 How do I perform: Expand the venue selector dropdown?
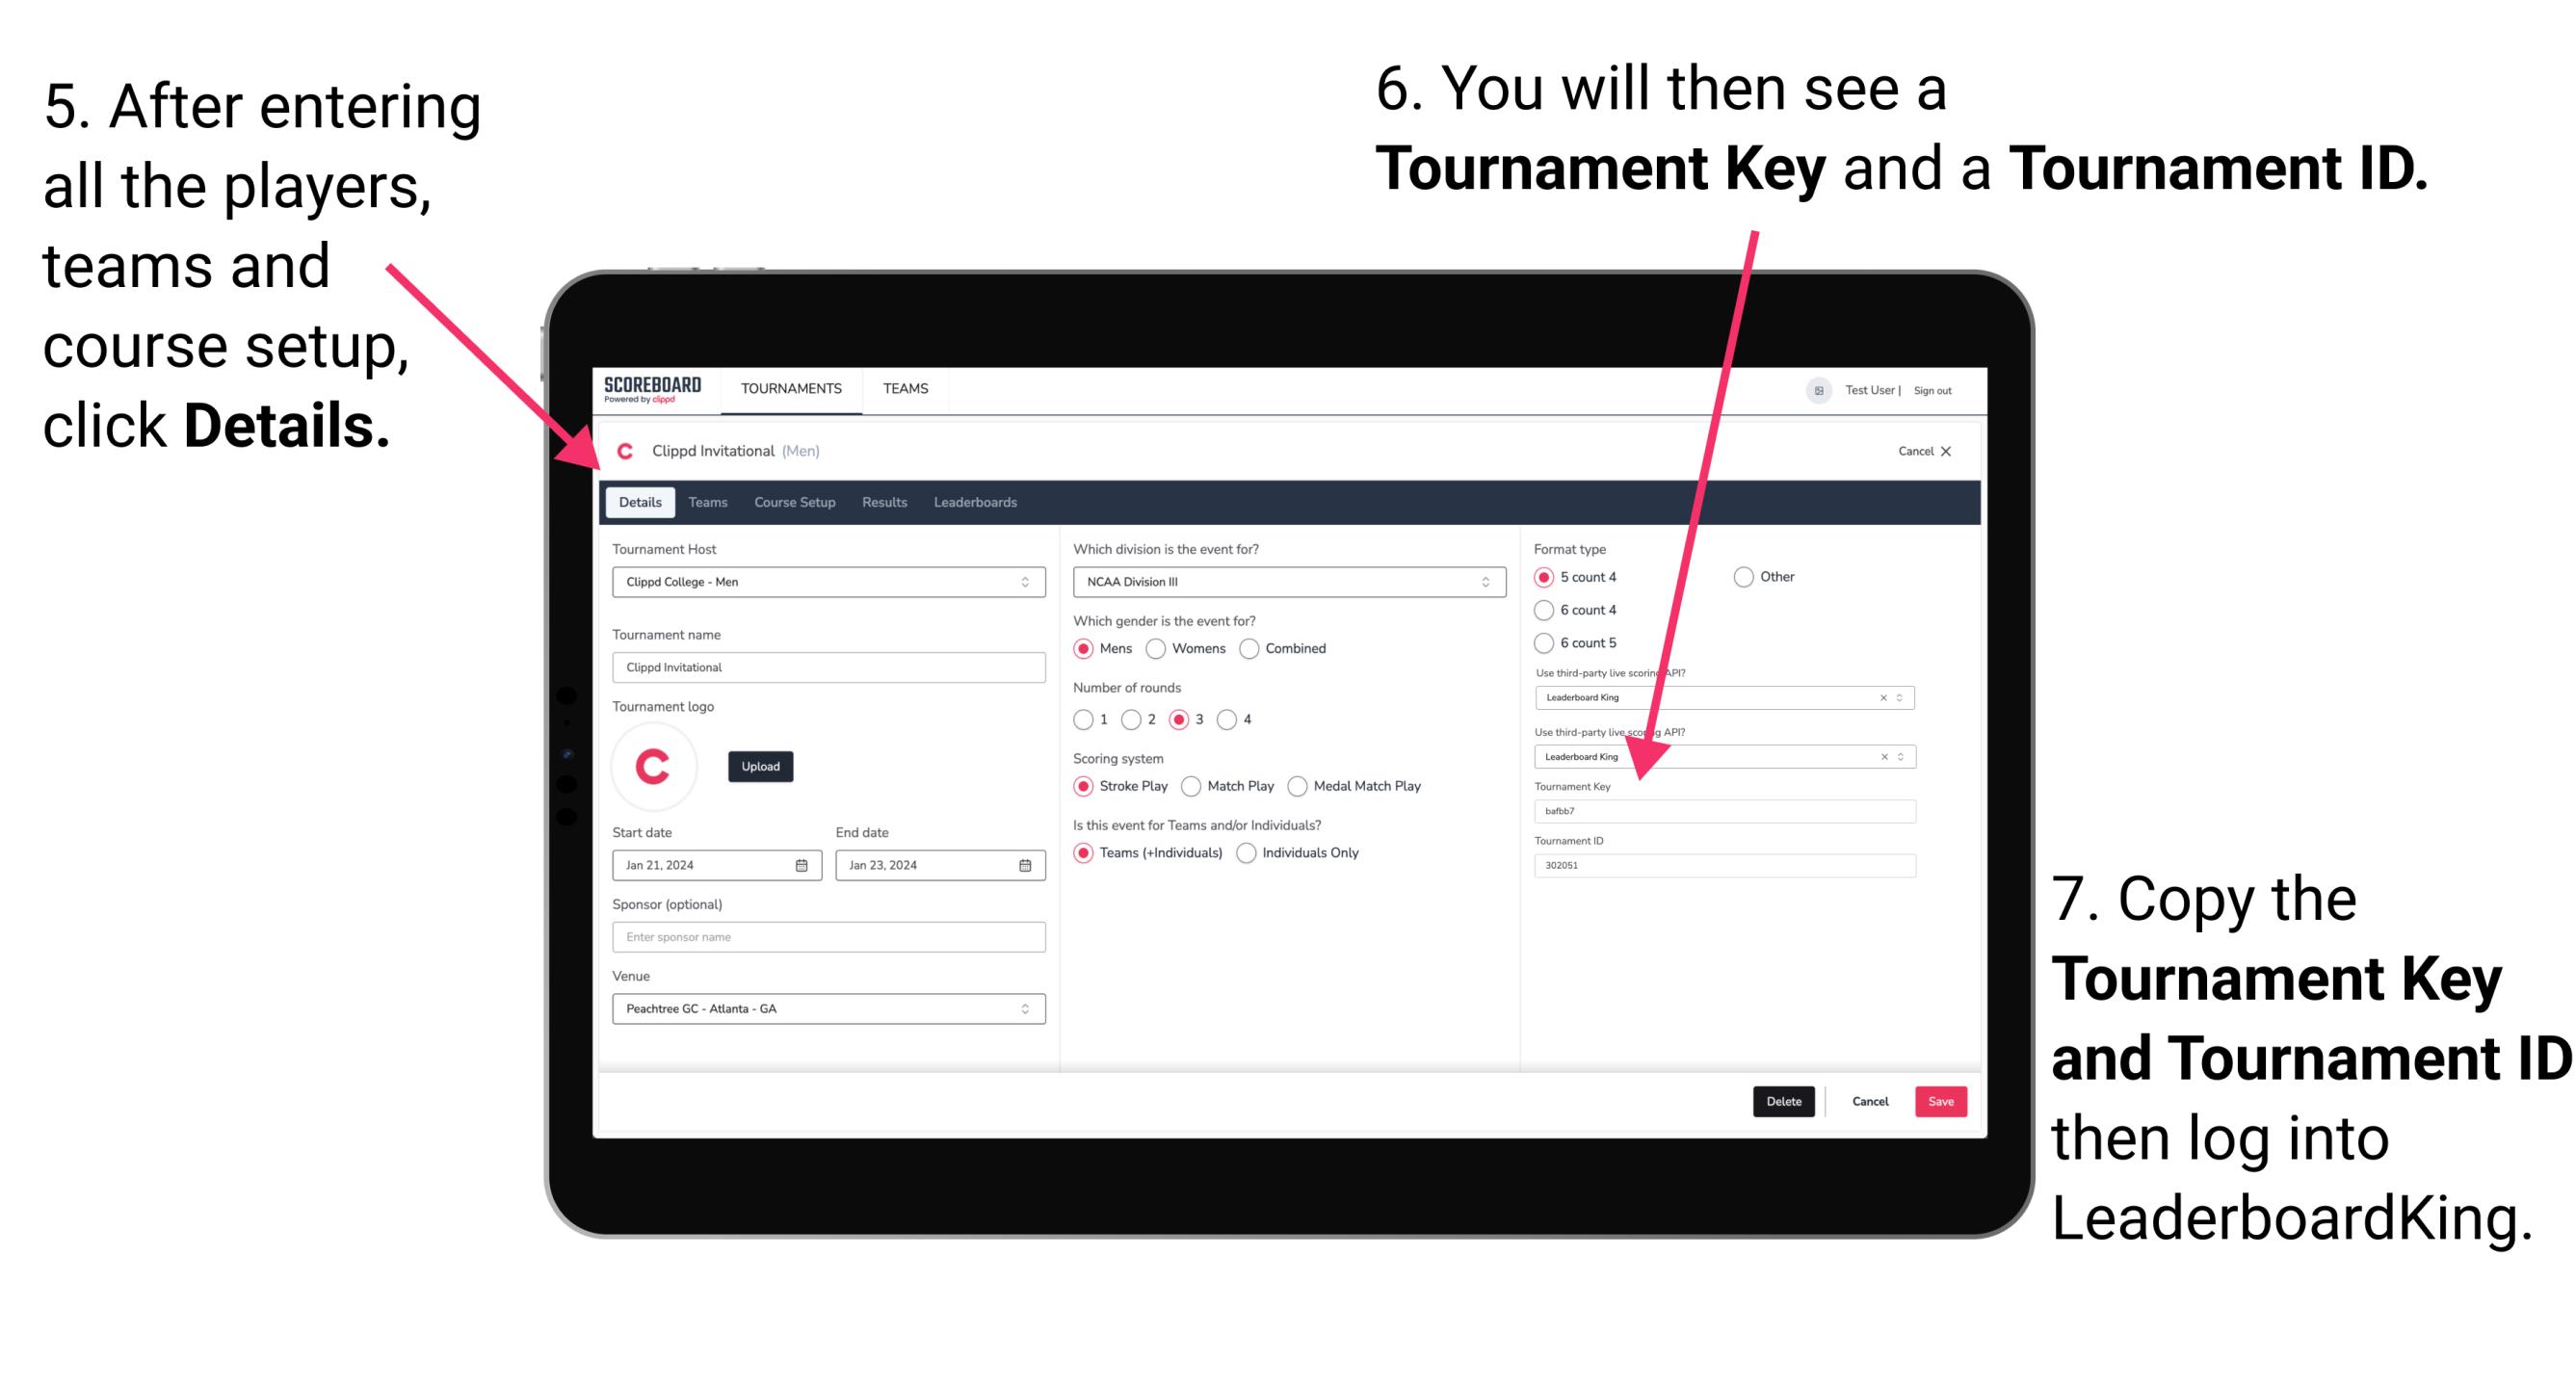1026,1010
